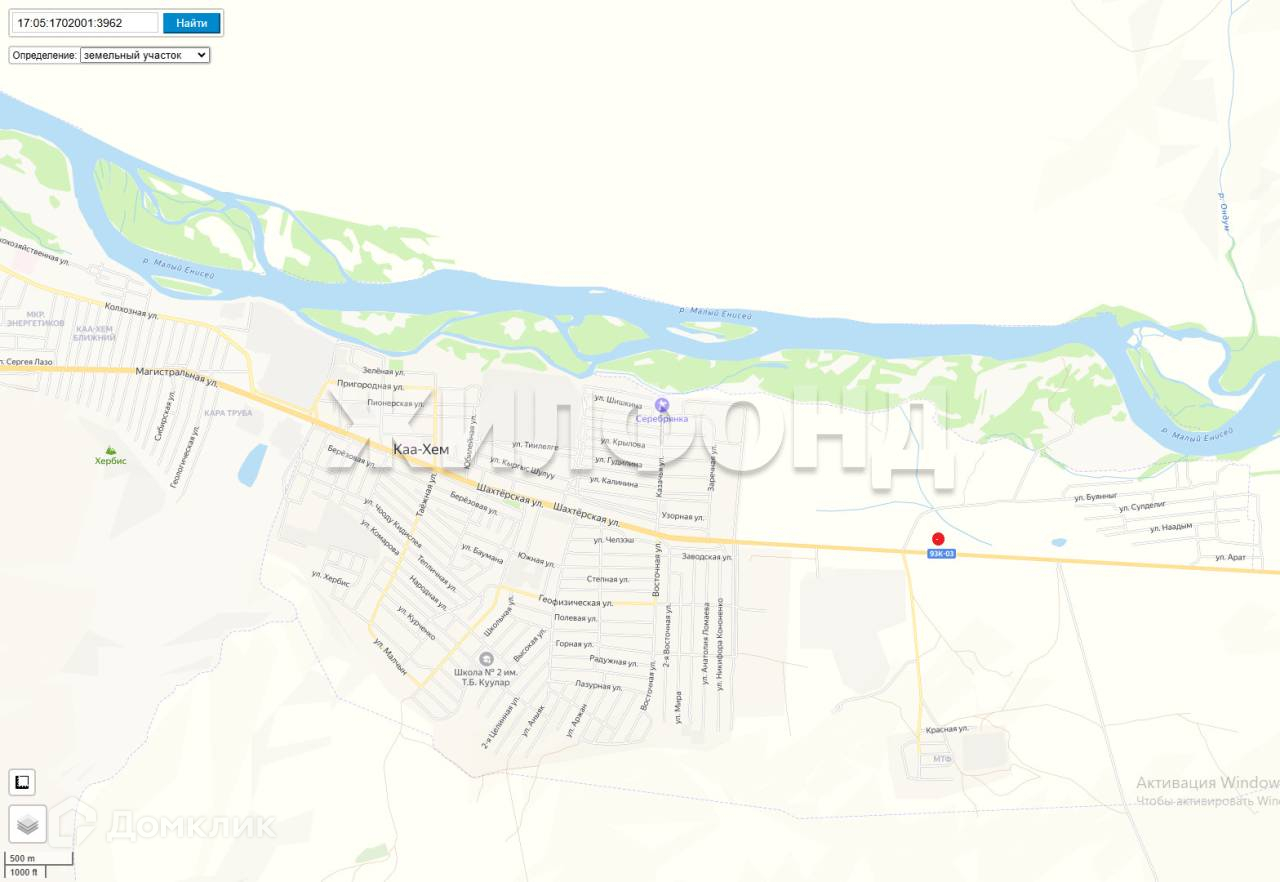The width and height of the screenshot is (1280, 882).
Task: Click the ул. Буянныг street label
Action: click(1095, 496)
